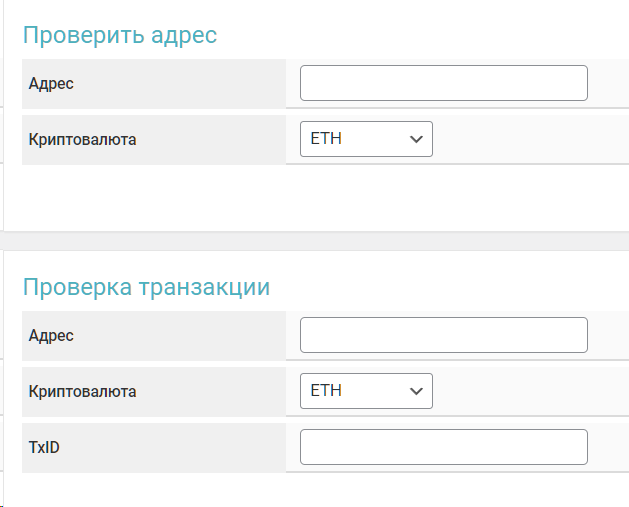Click the address input under Проверка транзакции

coord(443,335)
